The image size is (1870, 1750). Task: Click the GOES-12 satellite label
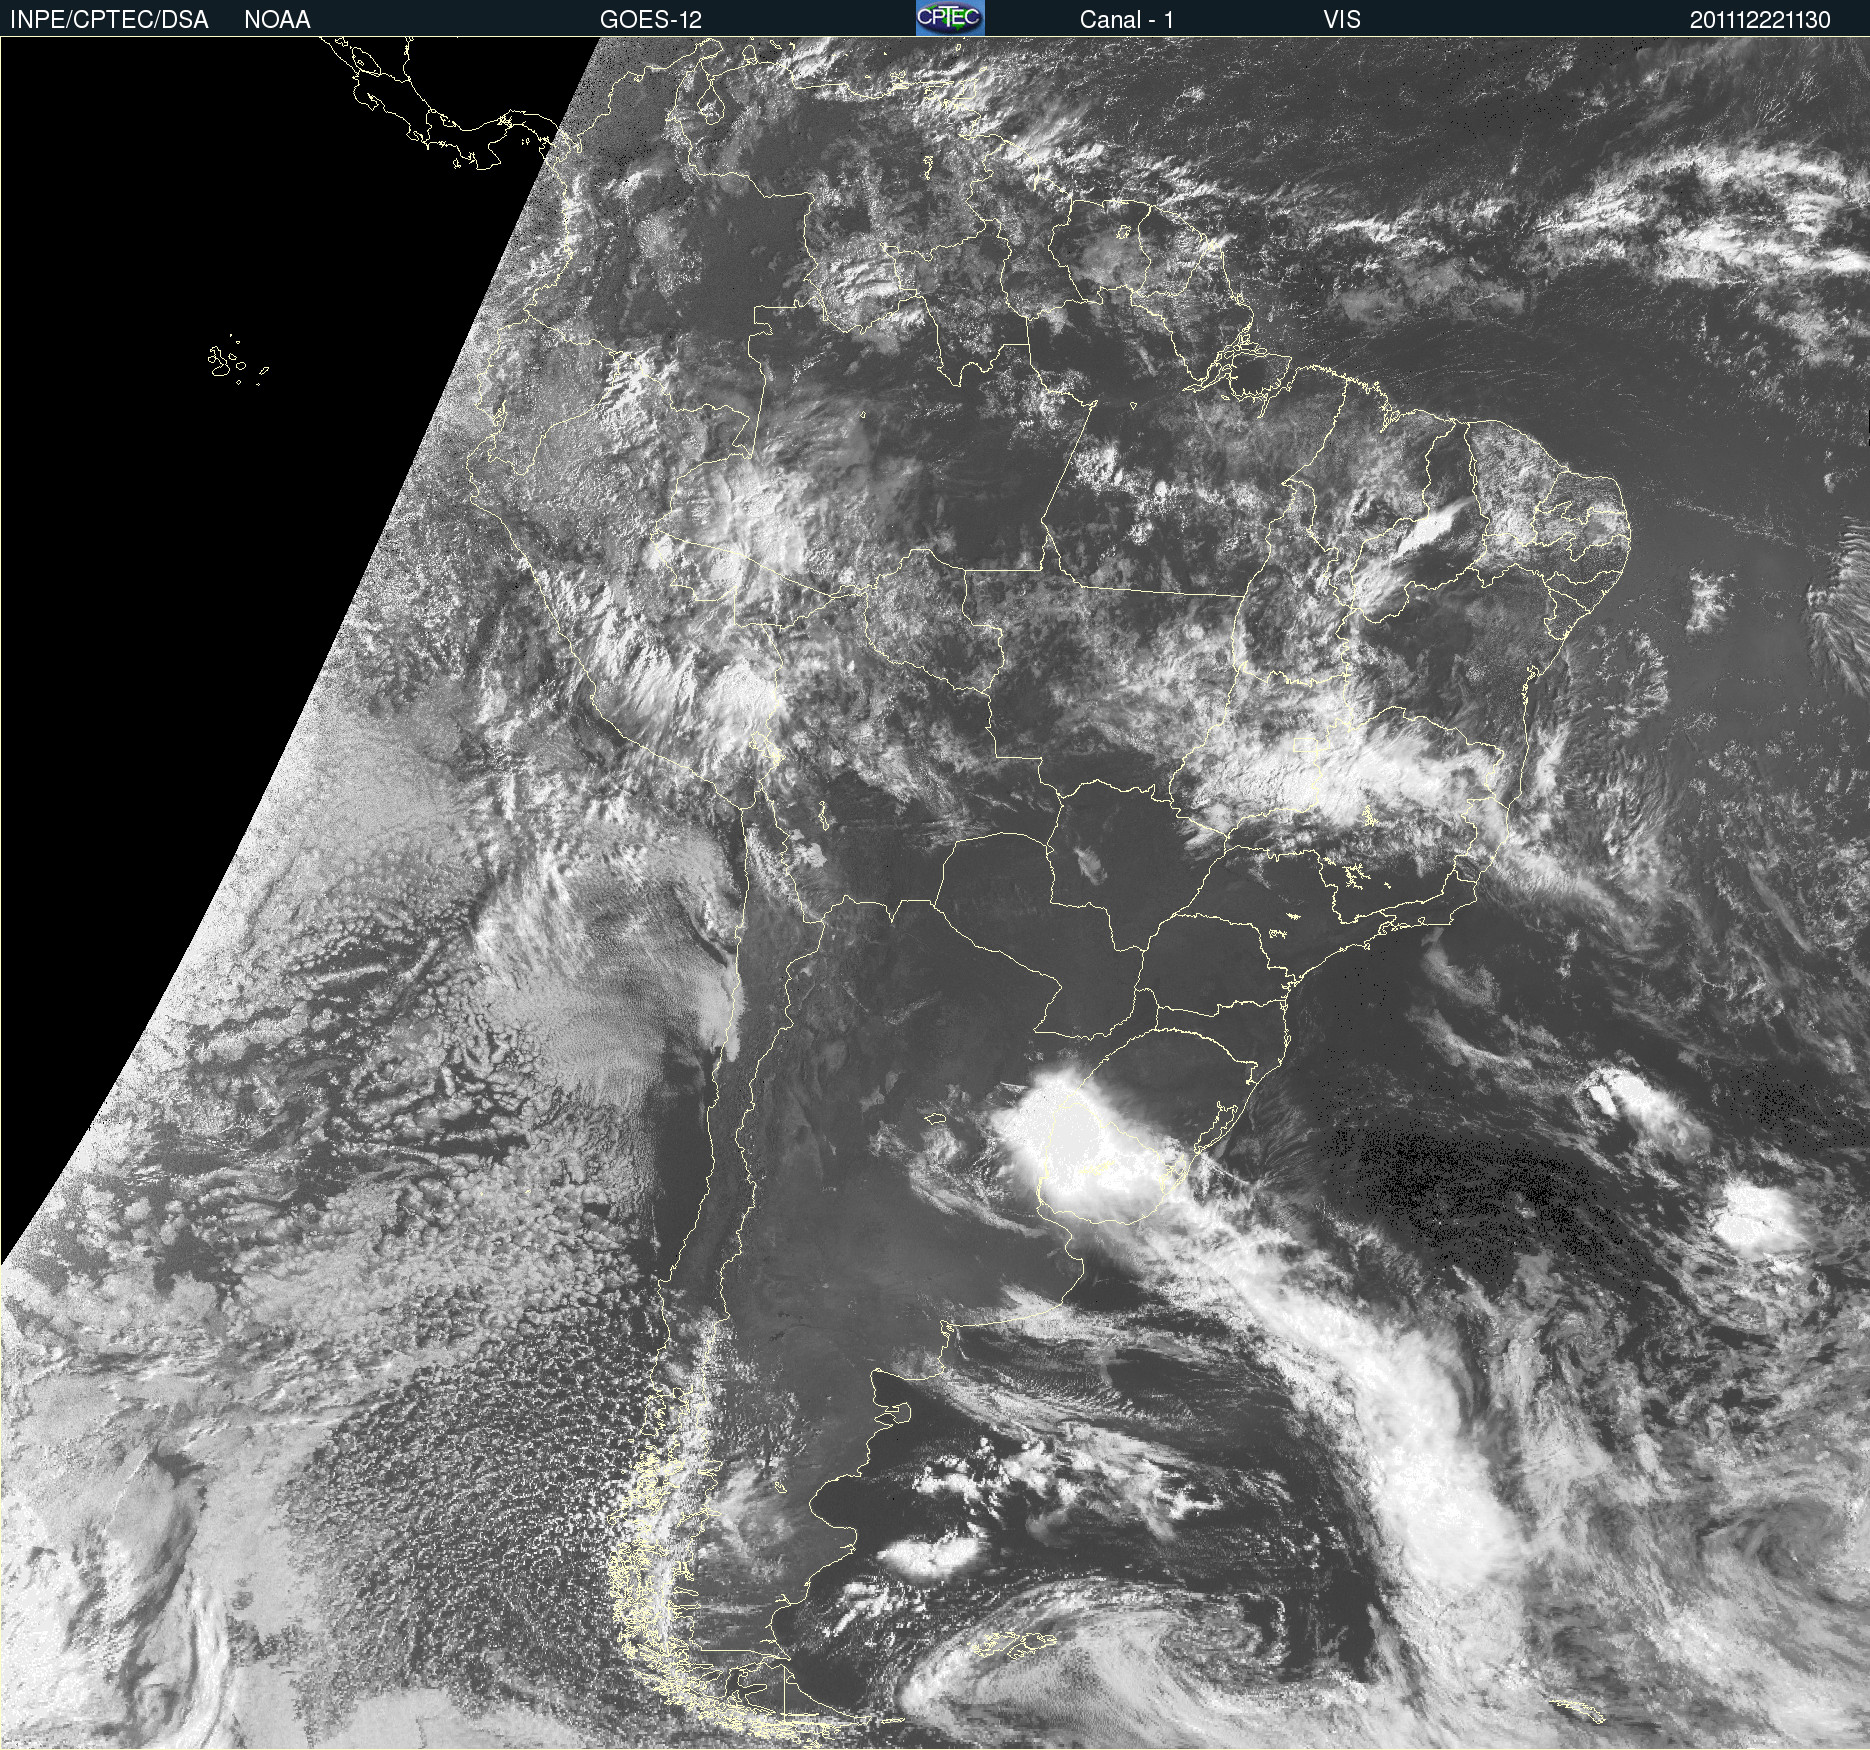651,19
